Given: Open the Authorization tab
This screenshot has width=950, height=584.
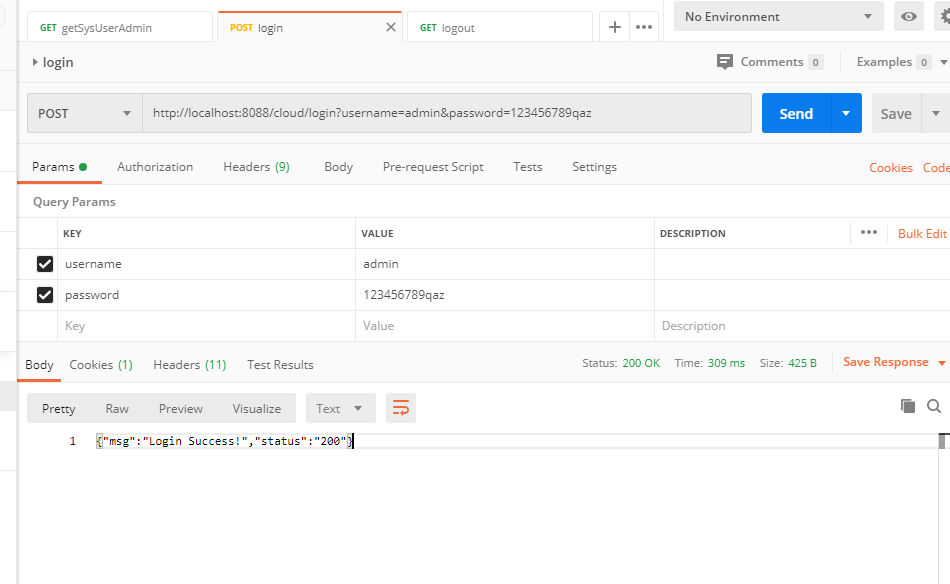Looking at the screenshot, I should click(x=155, y=167).
